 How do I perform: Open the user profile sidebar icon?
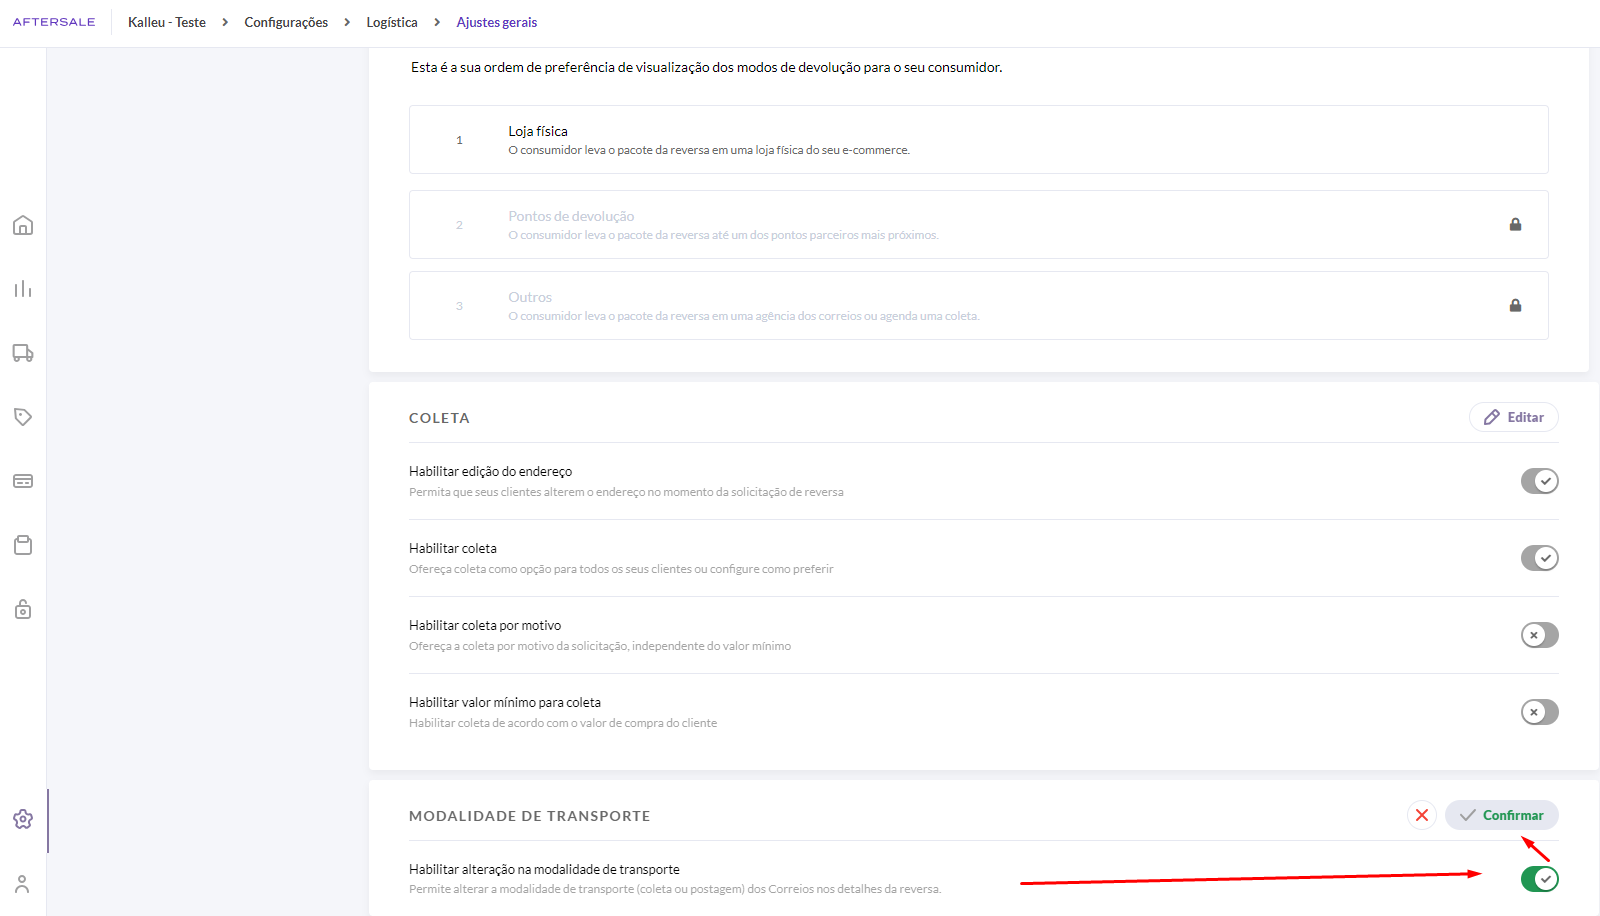click(x=22, y=884)
